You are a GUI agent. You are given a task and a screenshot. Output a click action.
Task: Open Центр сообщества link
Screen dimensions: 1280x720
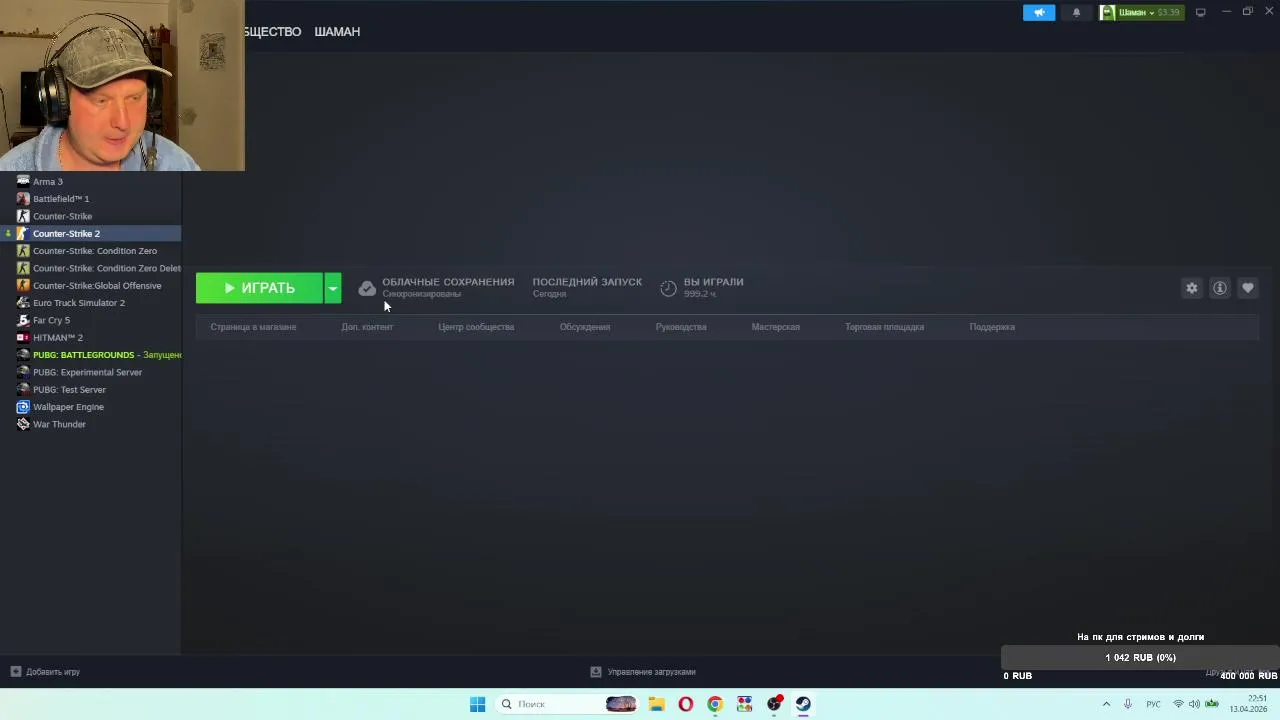(476, 327)
